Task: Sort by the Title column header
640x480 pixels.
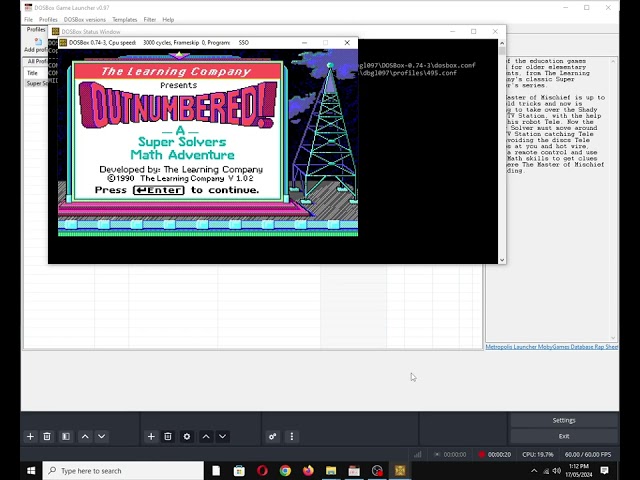Action: coord(32,73)
